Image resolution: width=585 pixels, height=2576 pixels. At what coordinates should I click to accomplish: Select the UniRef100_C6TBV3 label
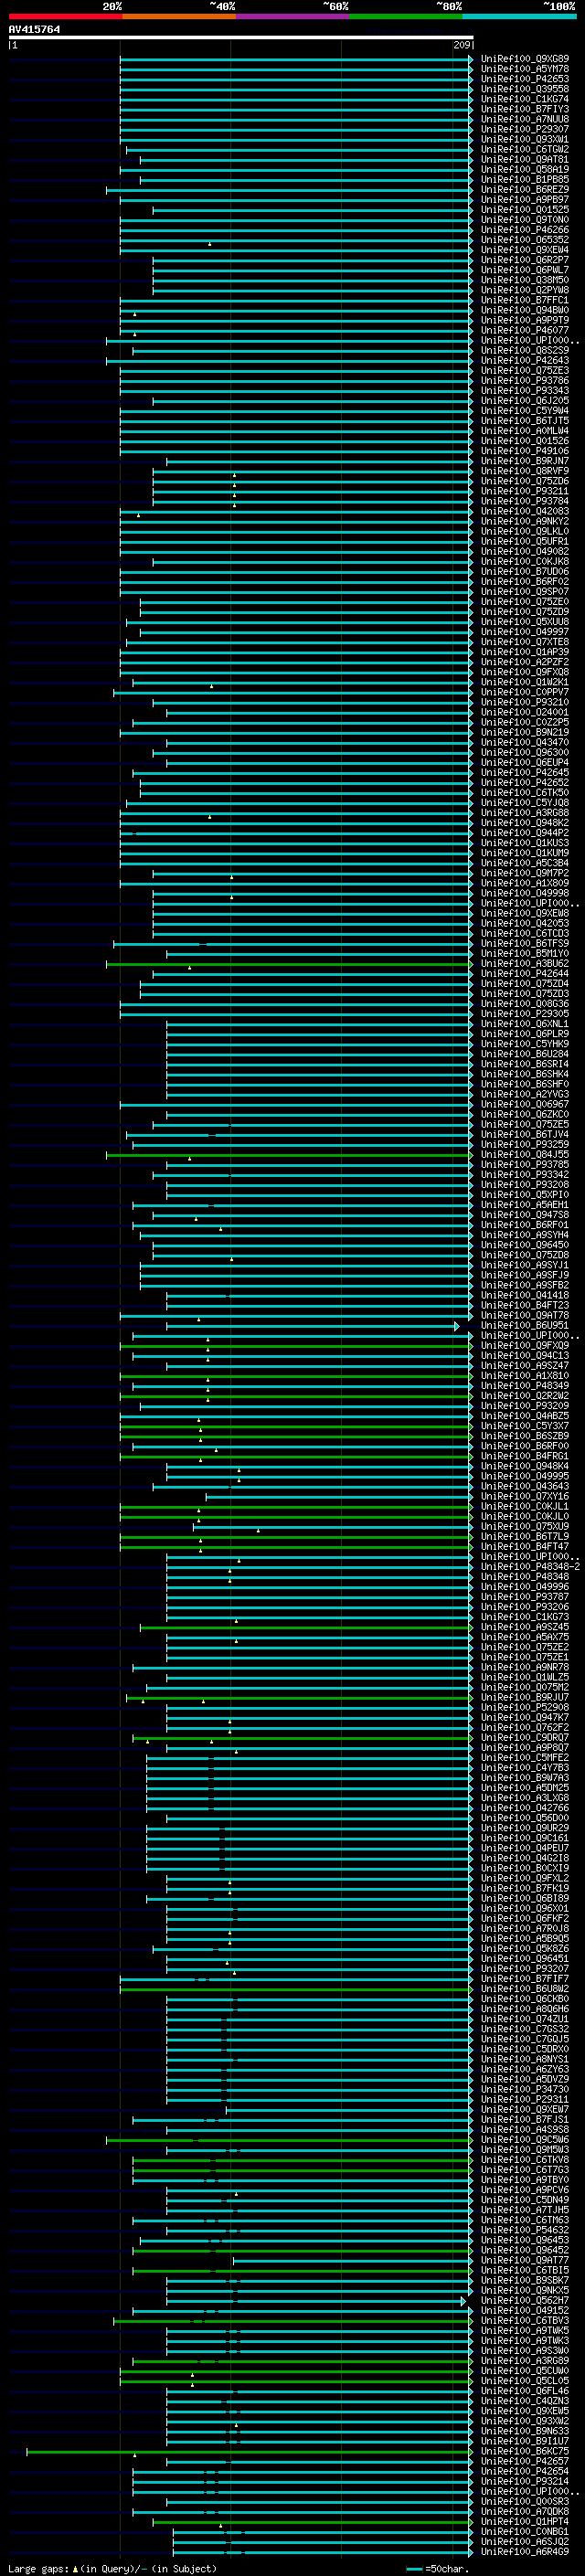point(525,2320)
